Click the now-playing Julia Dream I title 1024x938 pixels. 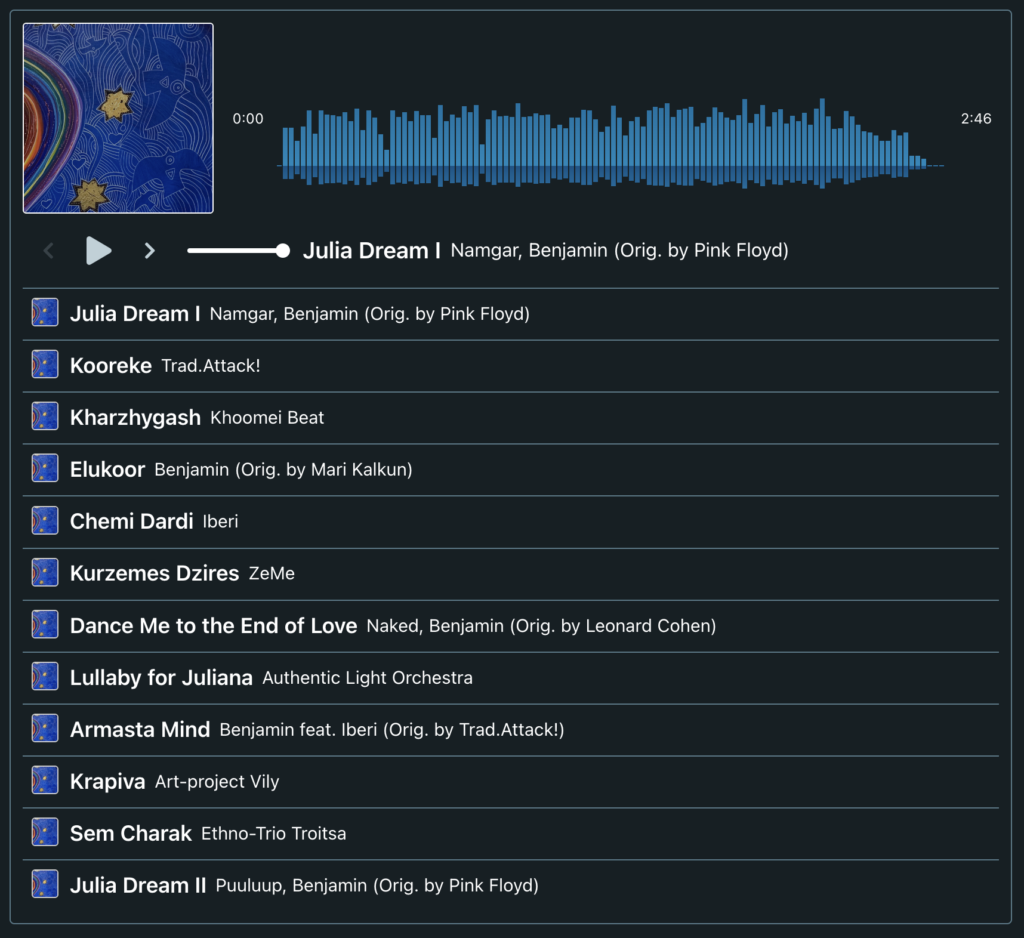tap(372, 251)
